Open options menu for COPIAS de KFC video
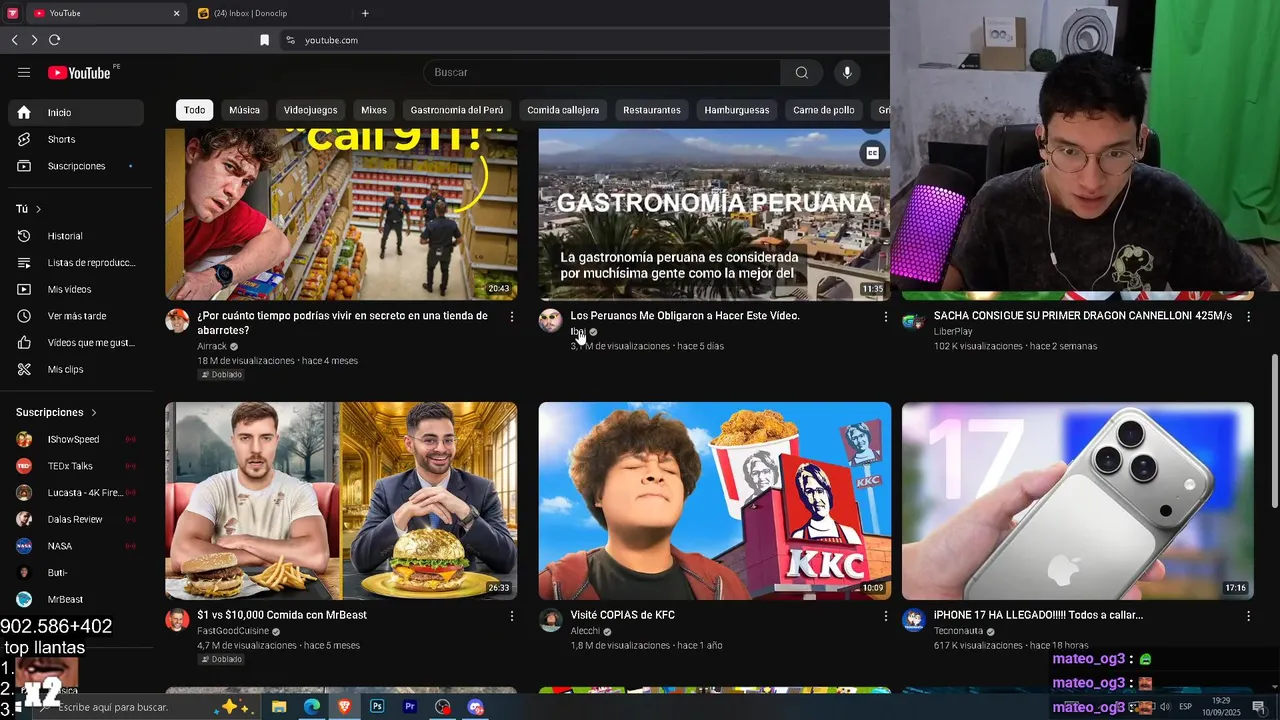This screenshot has width=1280, height=720. point(885,616)
